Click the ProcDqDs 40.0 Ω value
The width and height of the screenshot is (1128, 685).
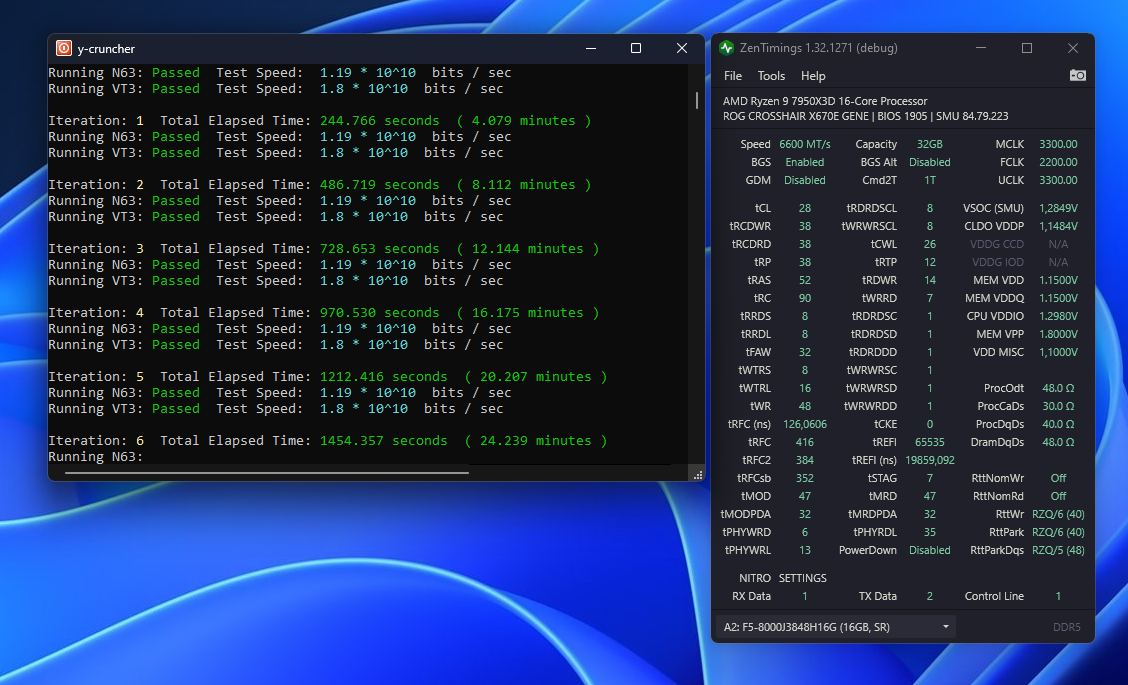(x=1058, y=424)
